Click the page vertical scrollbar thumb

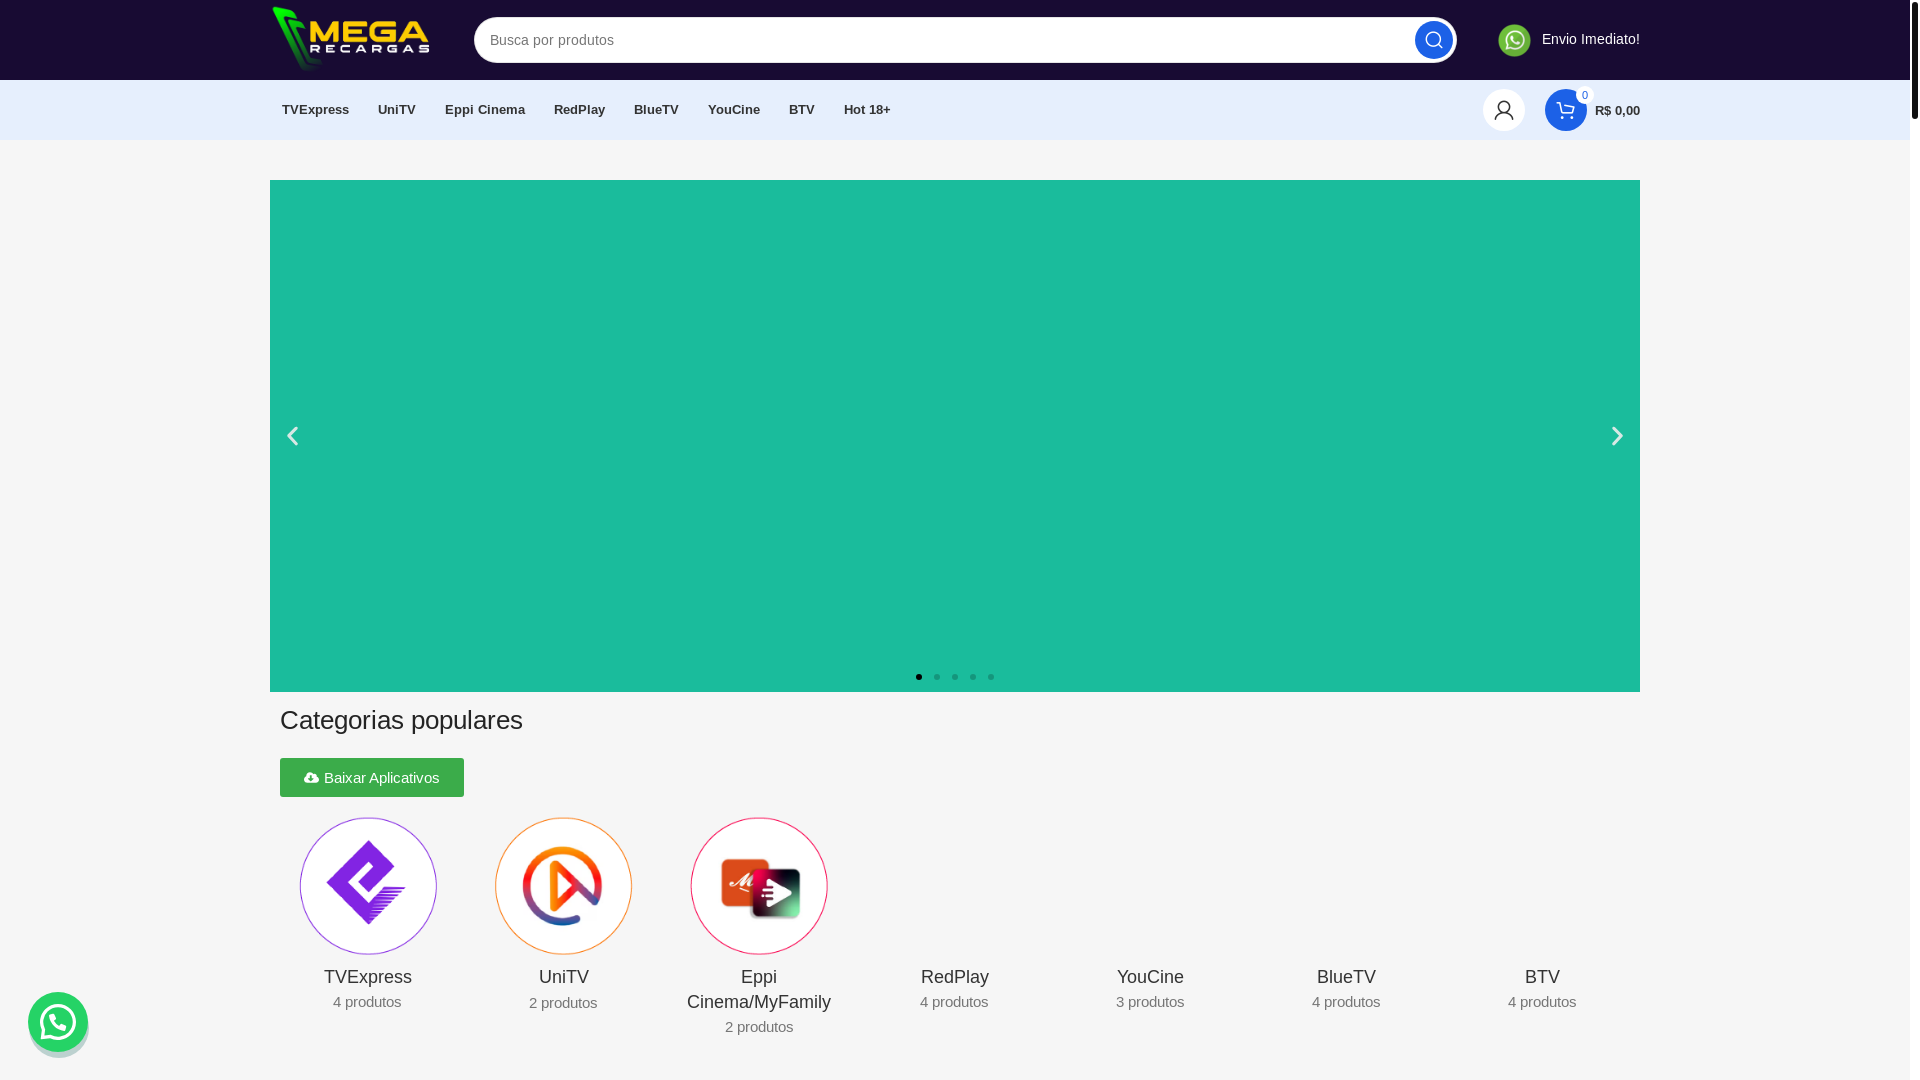pos(1914,60)
